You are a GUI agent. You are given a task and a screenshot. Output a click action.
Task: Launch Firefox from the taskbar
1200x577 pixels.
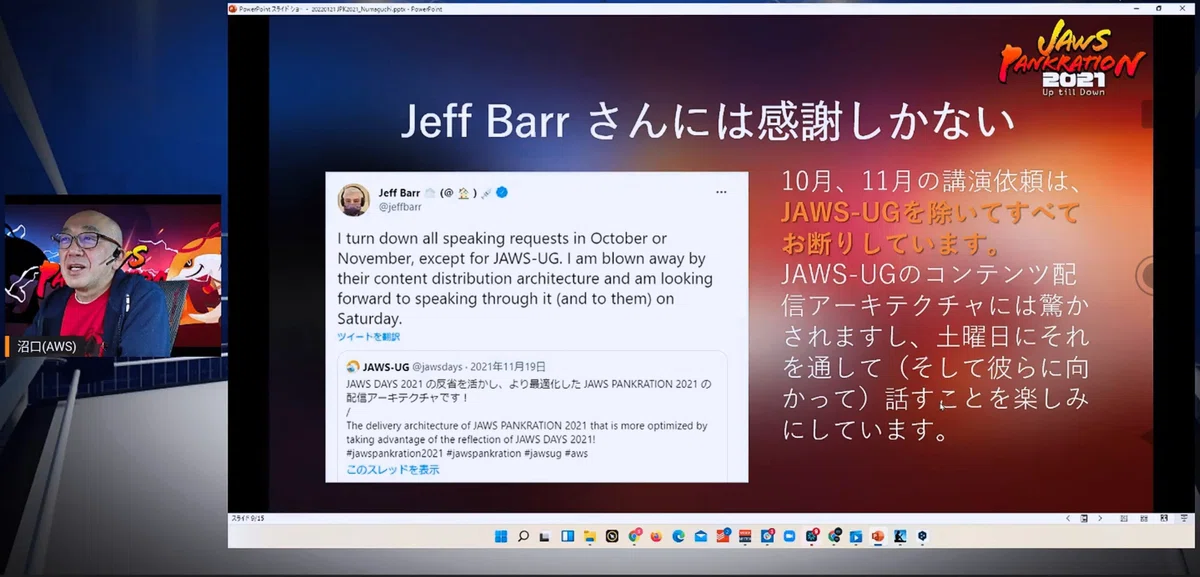[656, 537]
